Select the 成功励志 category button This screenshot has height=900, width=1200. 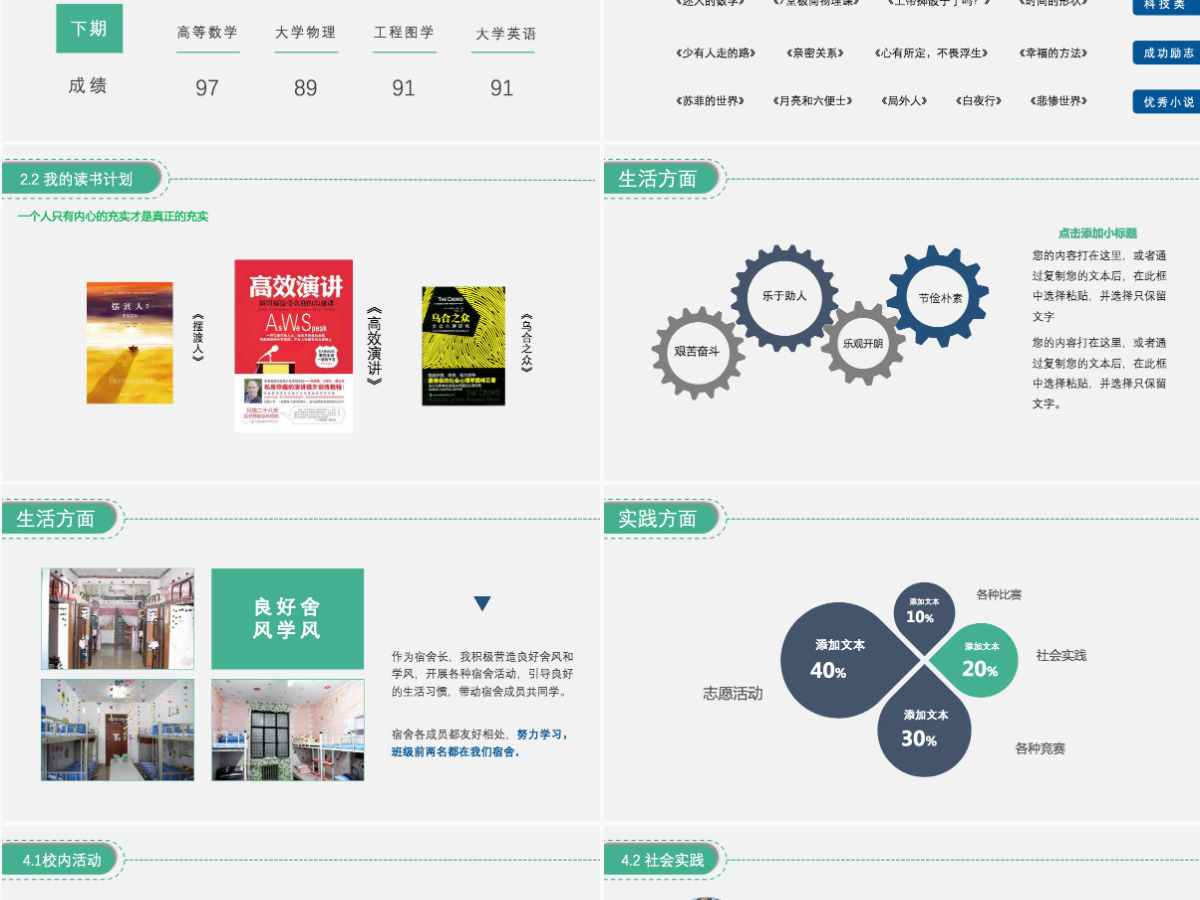point(1166,53)
